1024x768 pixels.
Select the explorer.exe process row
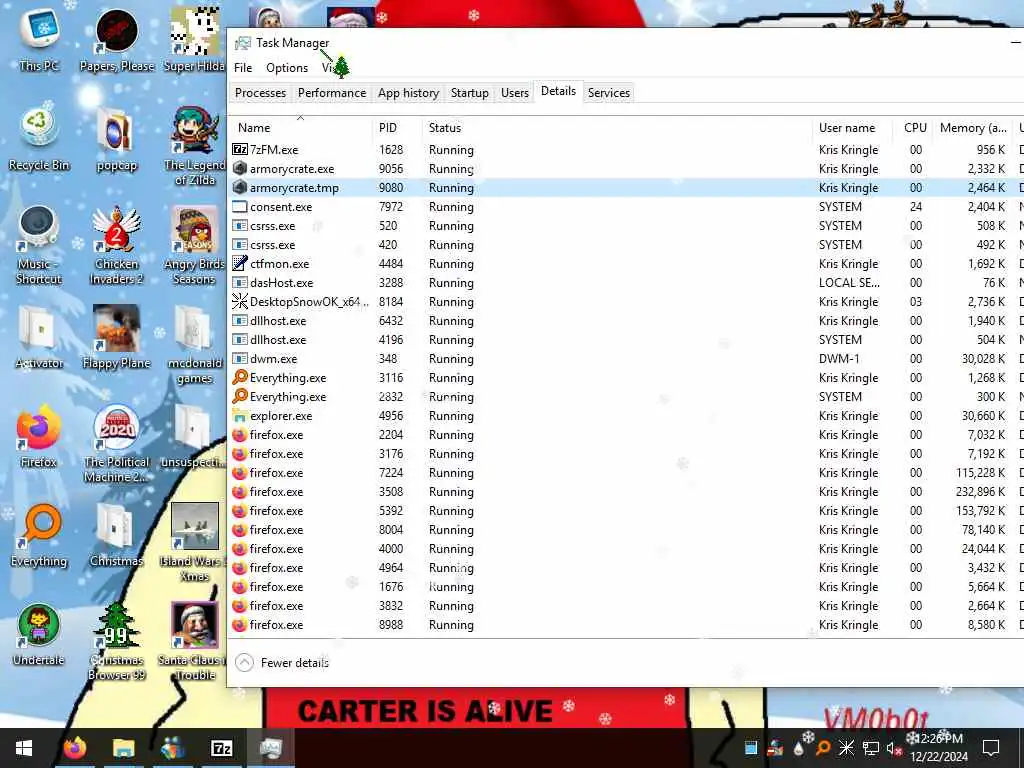[624, 415]
